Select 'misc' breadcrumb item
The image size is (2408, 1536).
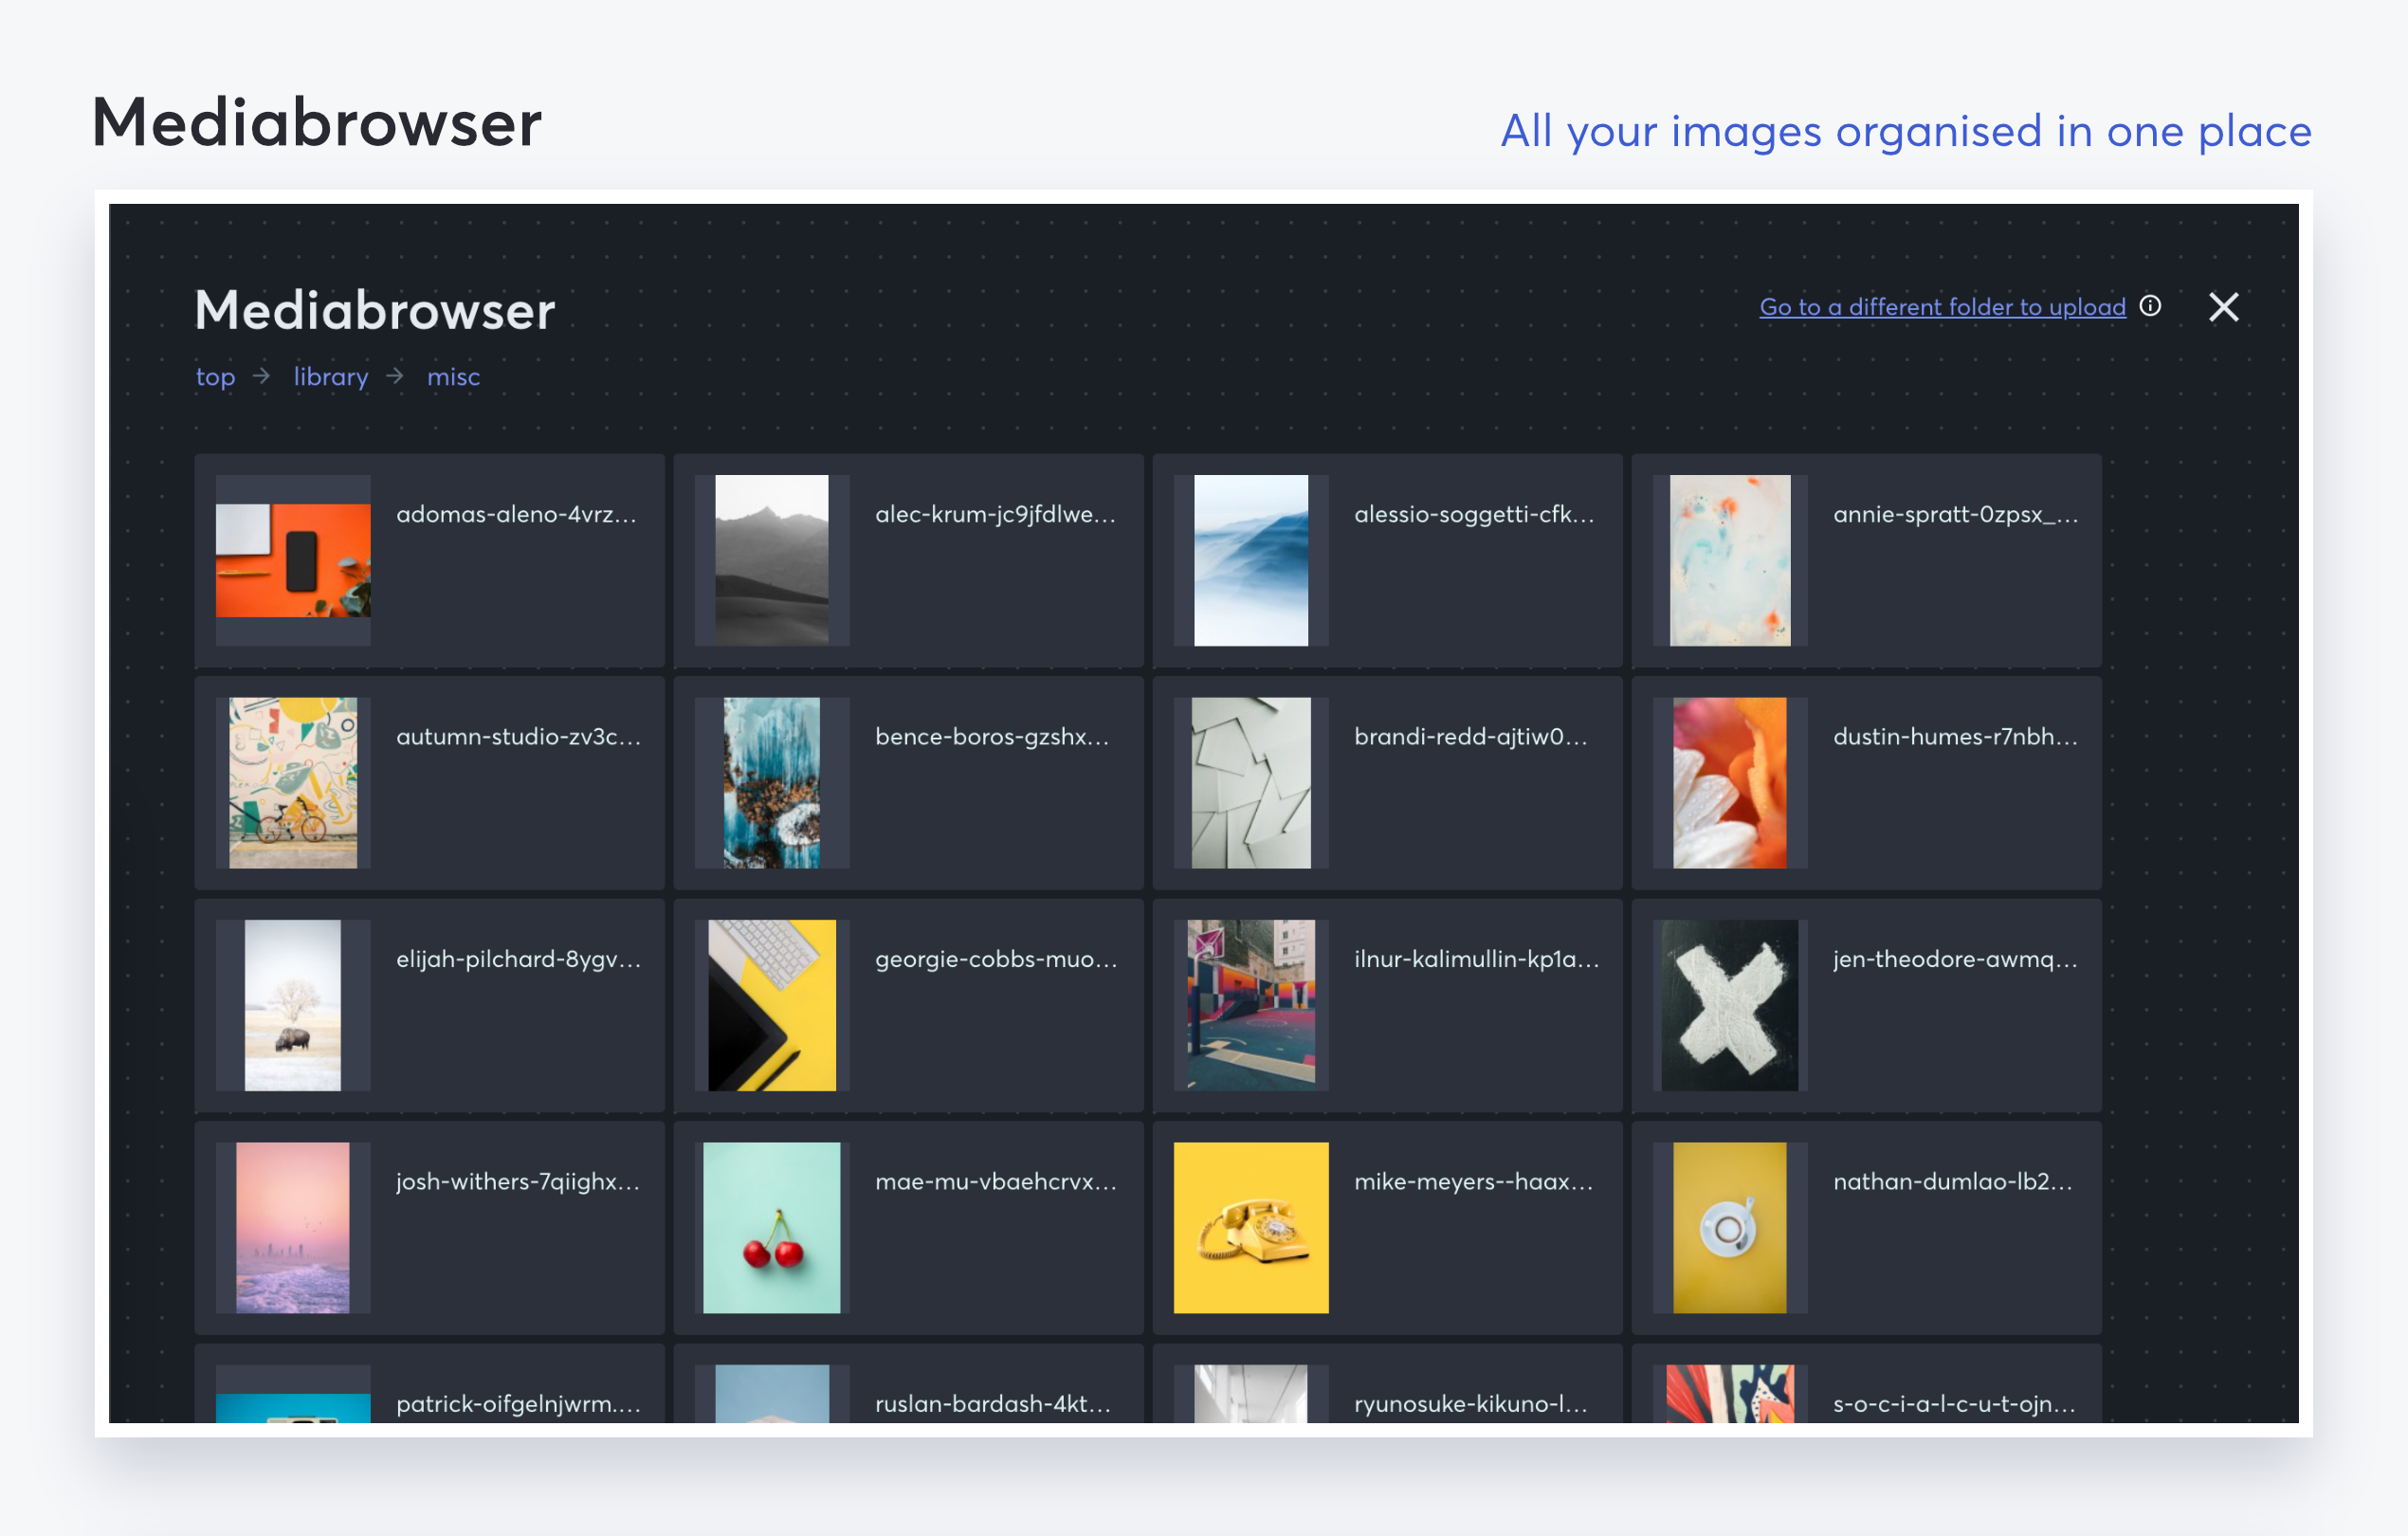pyautogui.click(x=453, y=377)
